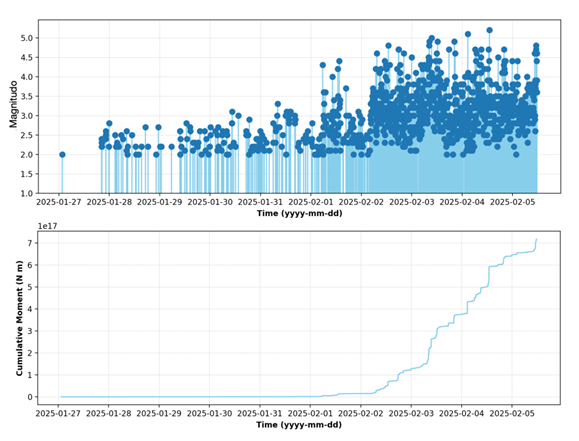Click the top chart Time (yyyy-mm-dd) label
Image resolution: width=579 pixels, height=441 pixels.
(299, 213)
